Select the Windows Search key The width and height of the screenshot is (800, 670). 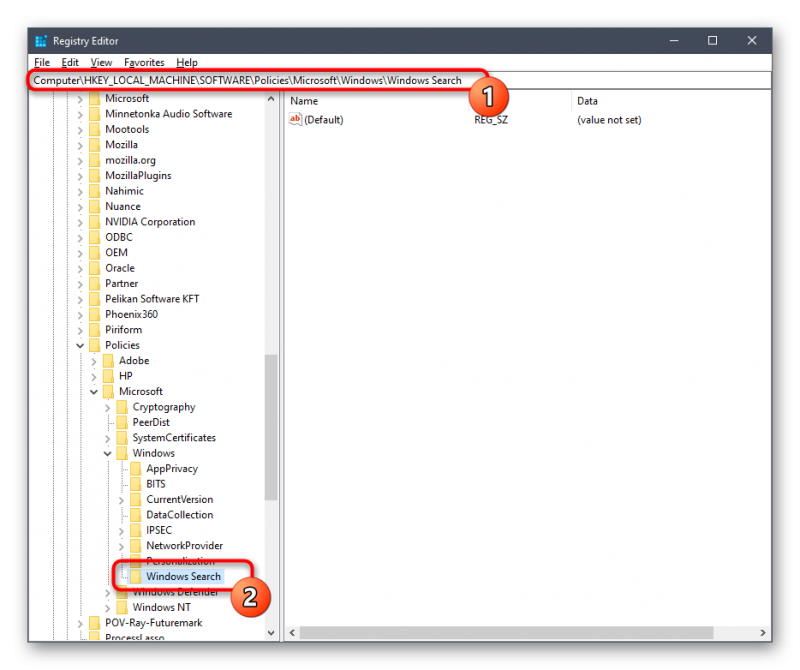183,577
